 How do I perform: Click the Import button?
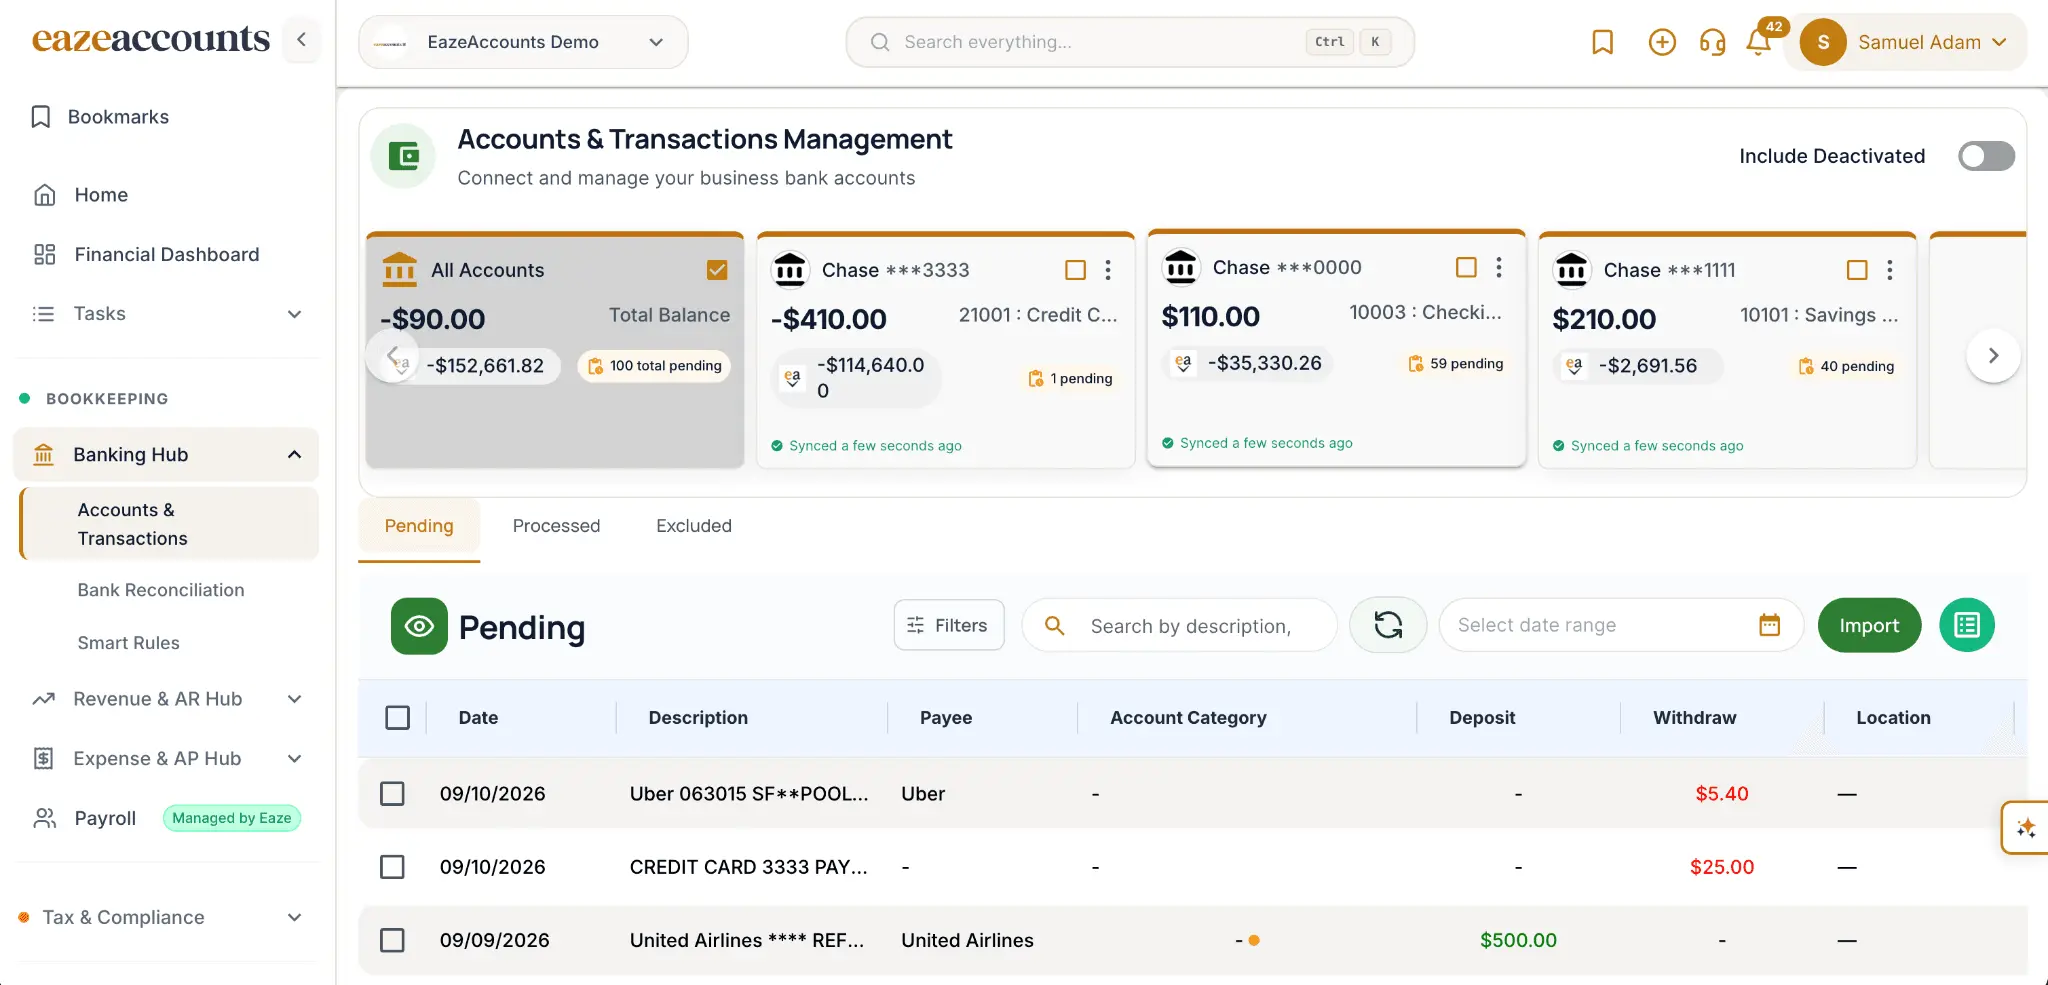1869,625
